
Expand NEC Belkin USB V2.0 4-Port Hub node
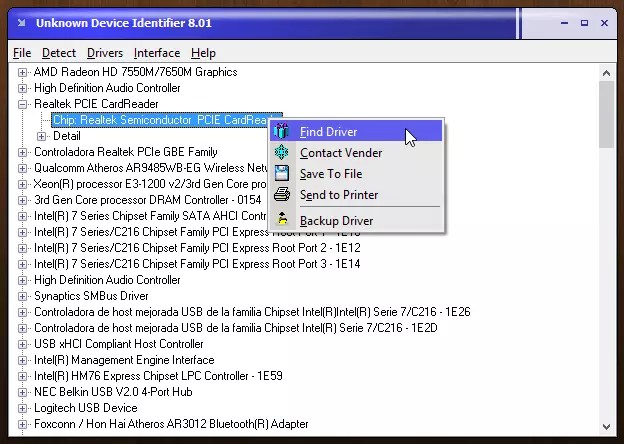pyautogui.click(x=22, y=392)
